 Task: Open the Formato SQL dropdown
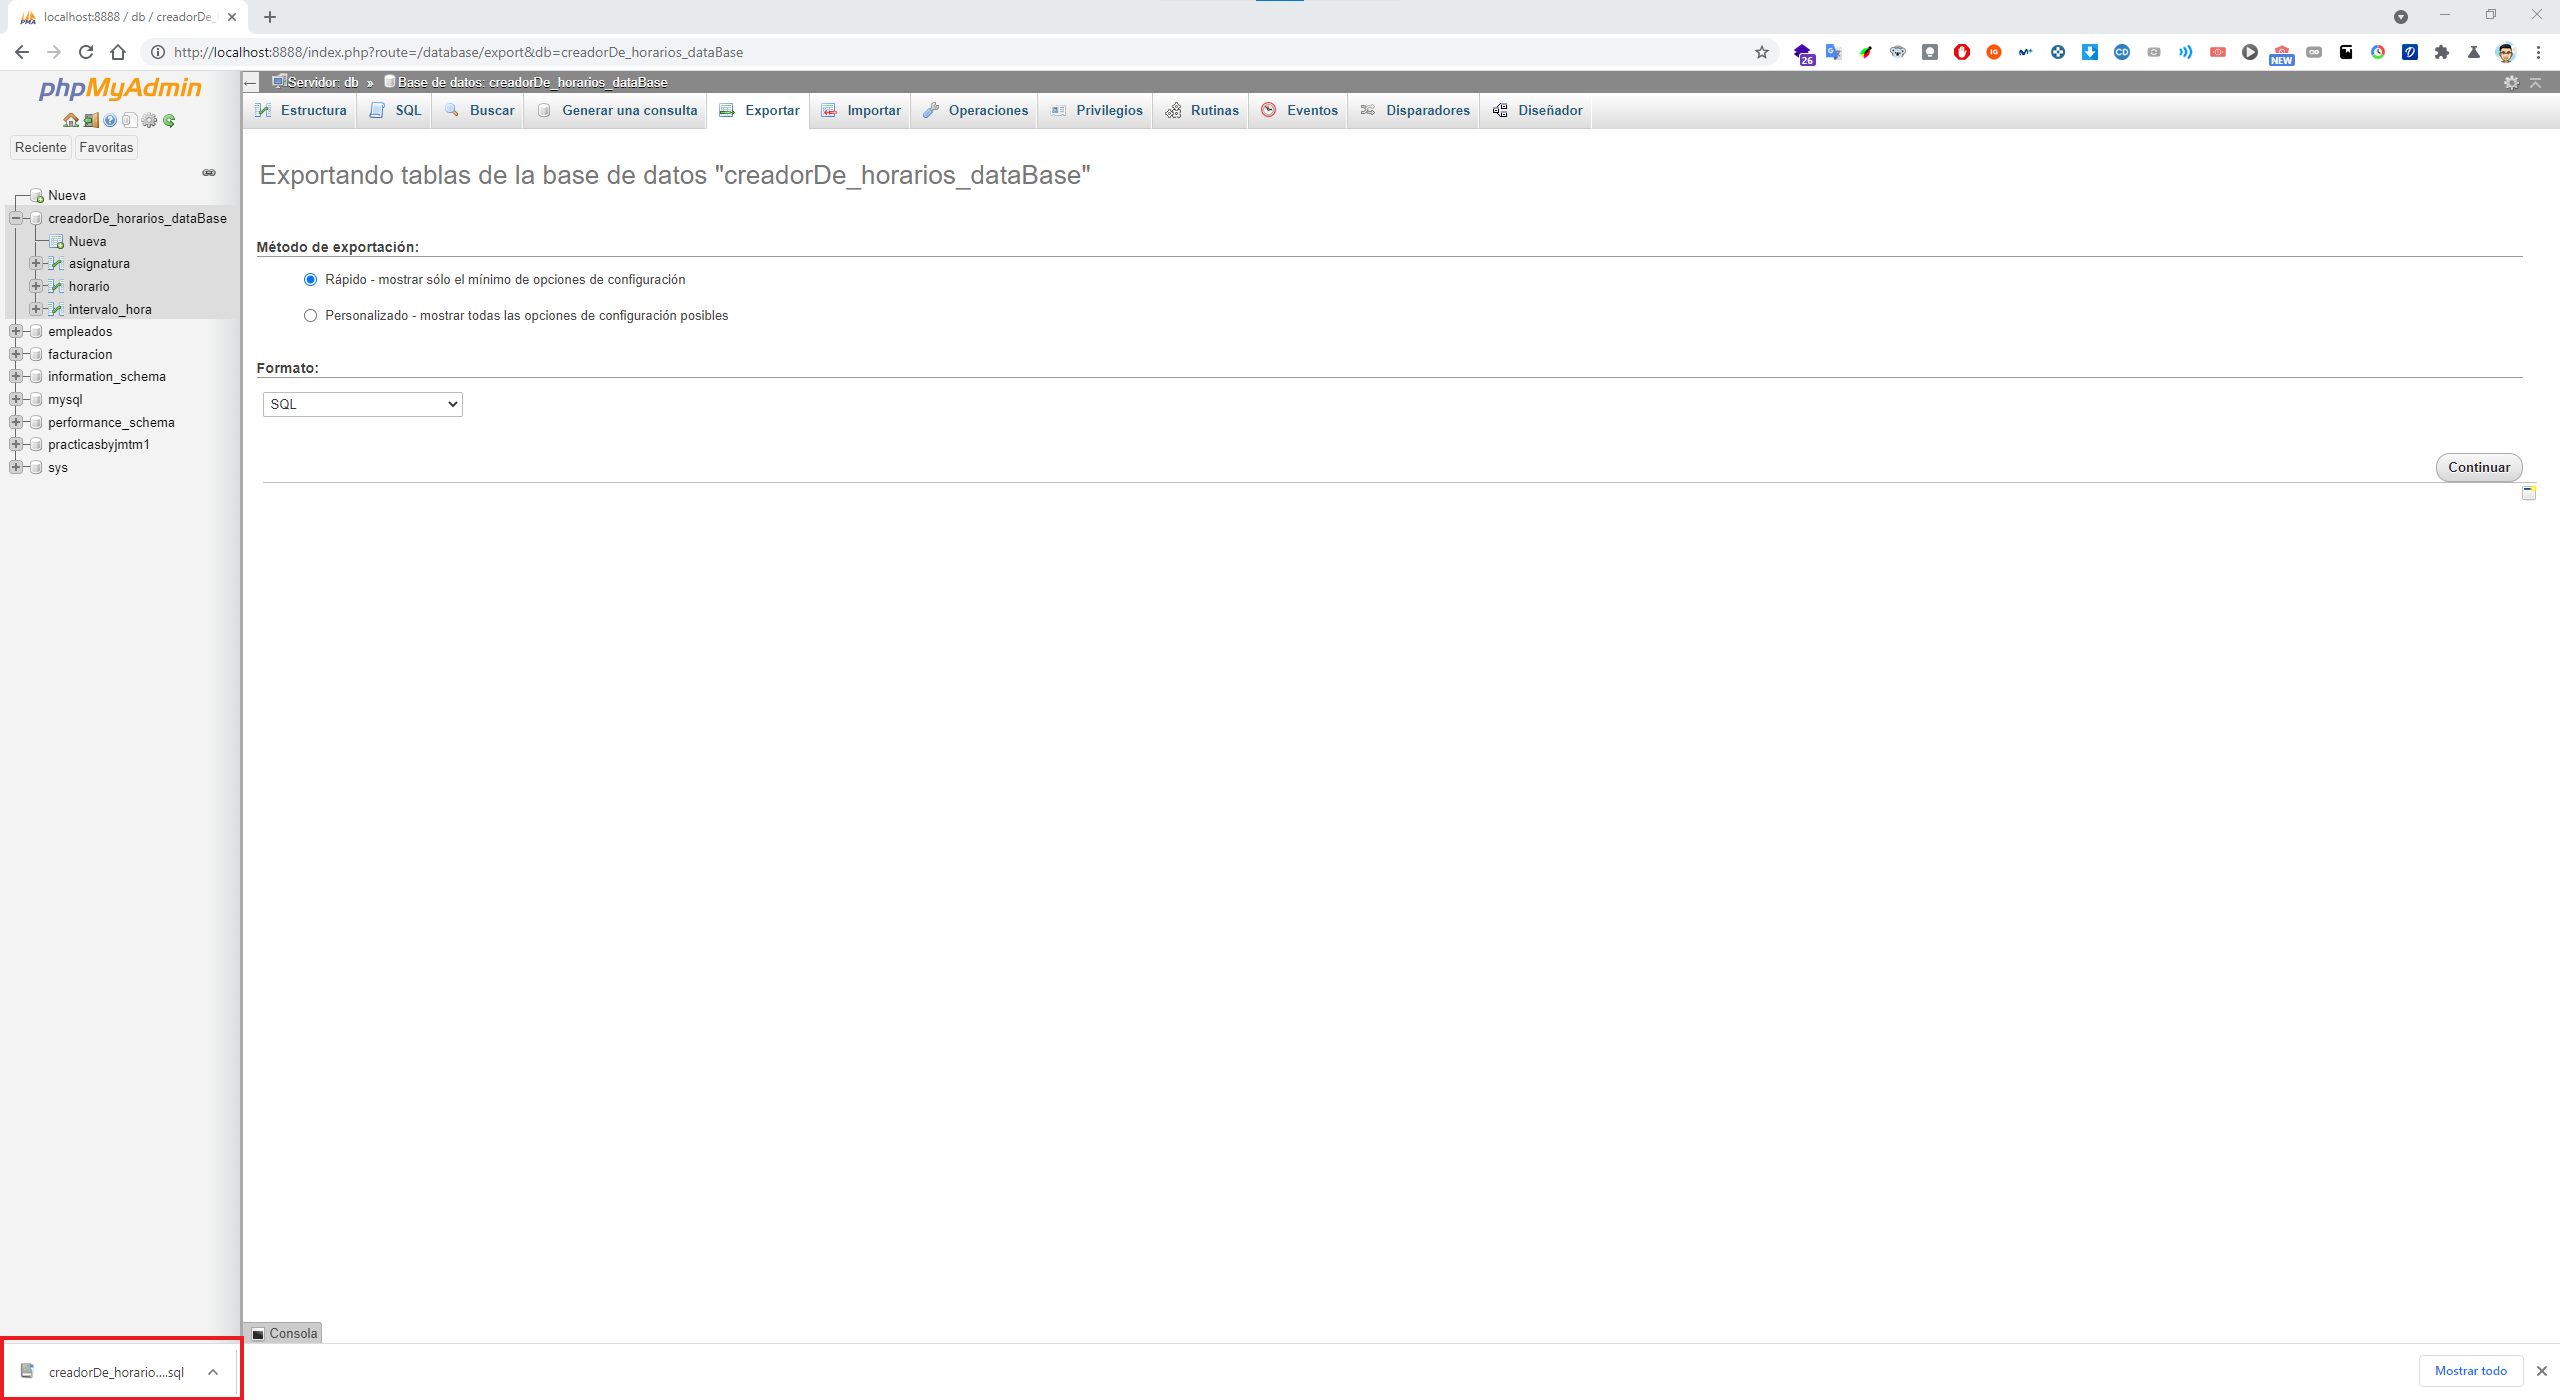tap(362, 404)
